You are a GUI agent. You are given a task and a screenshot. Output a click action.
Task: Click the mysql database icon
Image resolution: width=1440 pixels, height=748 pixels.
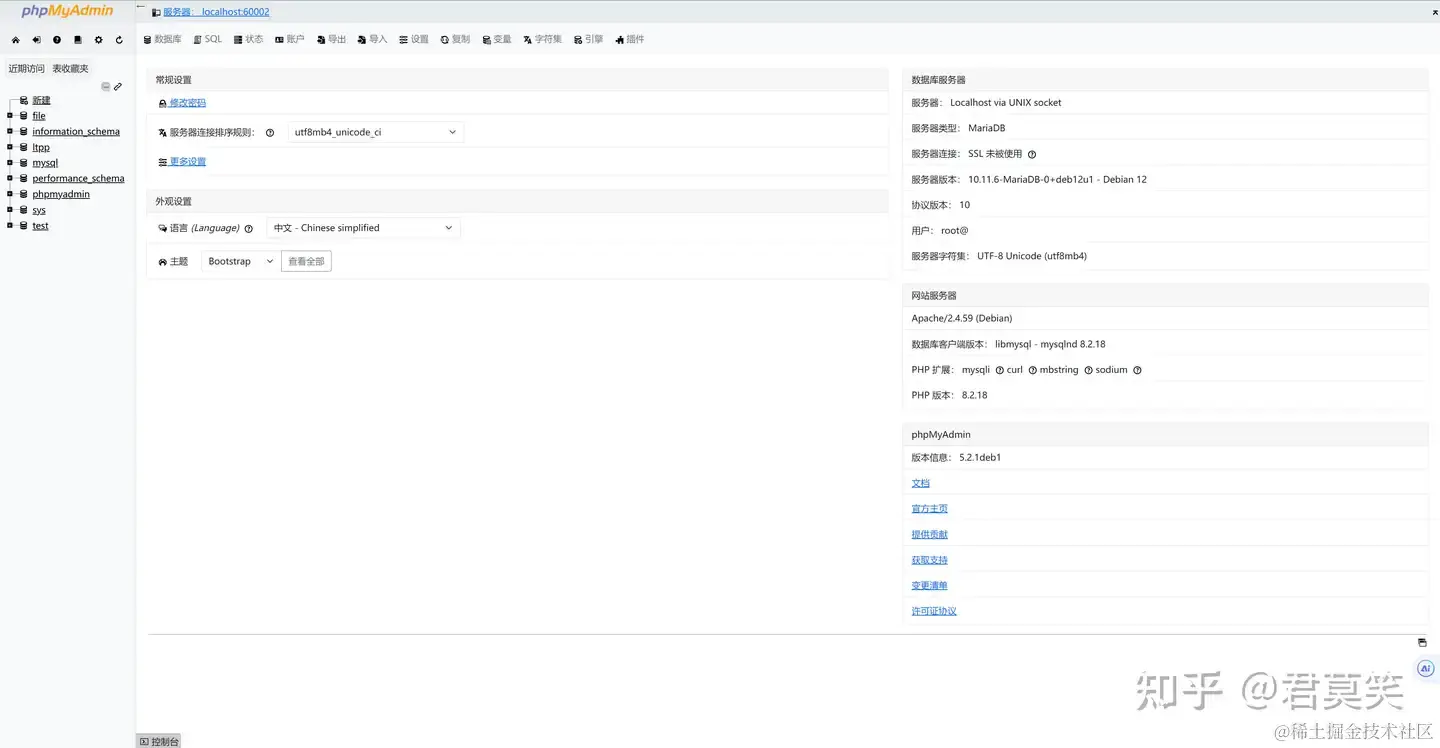(24, 163)
